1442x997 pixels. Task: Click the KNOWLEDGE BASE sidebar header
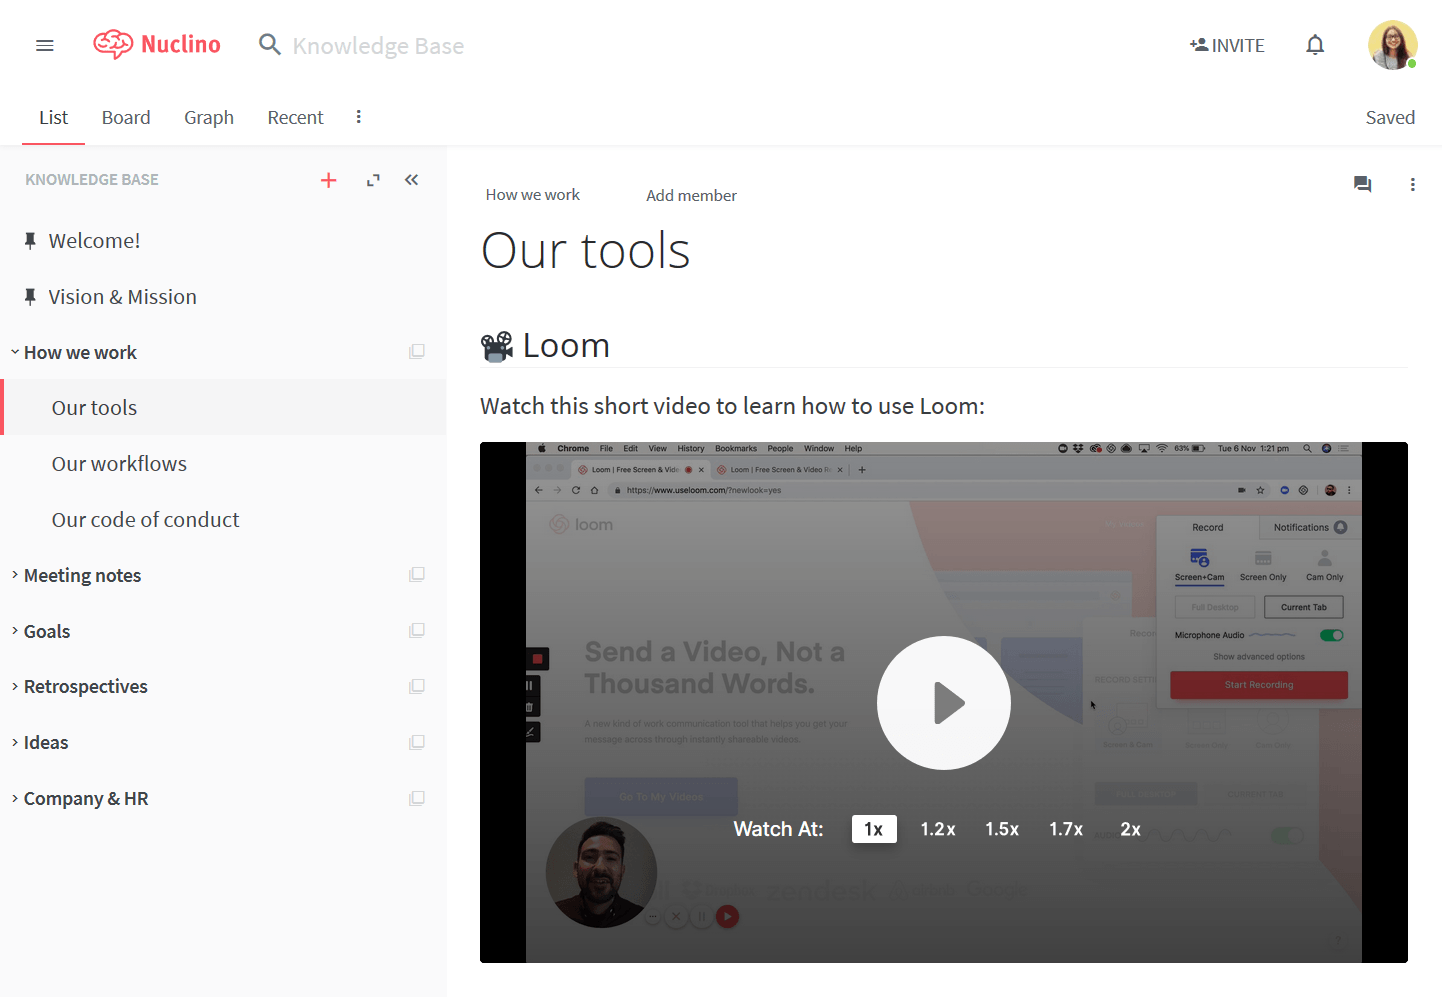click(92, 180)
